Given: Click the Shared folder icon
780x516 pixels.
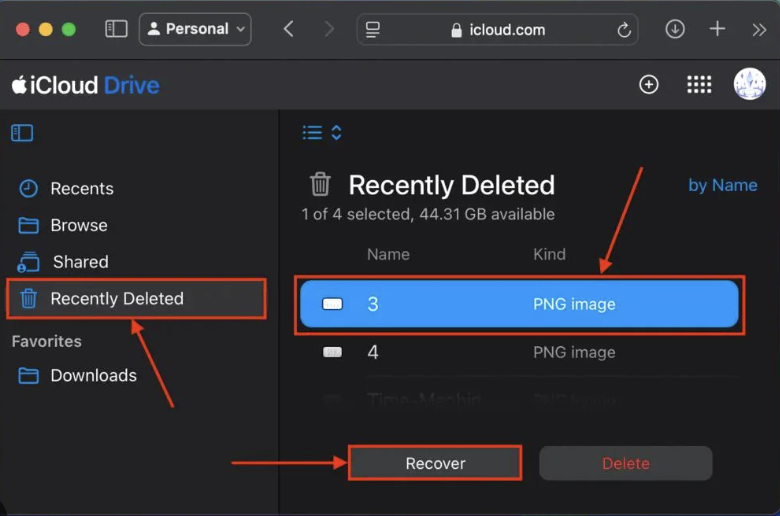Looking at the screenshot, I should coord(28,262).
